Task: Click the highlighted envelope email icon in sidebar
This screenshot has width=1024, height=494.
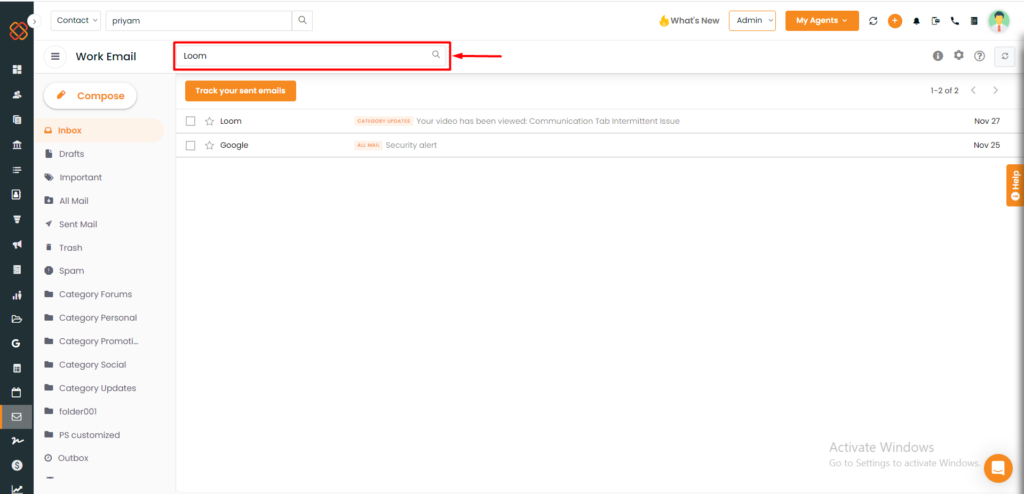Action: click(x=17, y=416)
